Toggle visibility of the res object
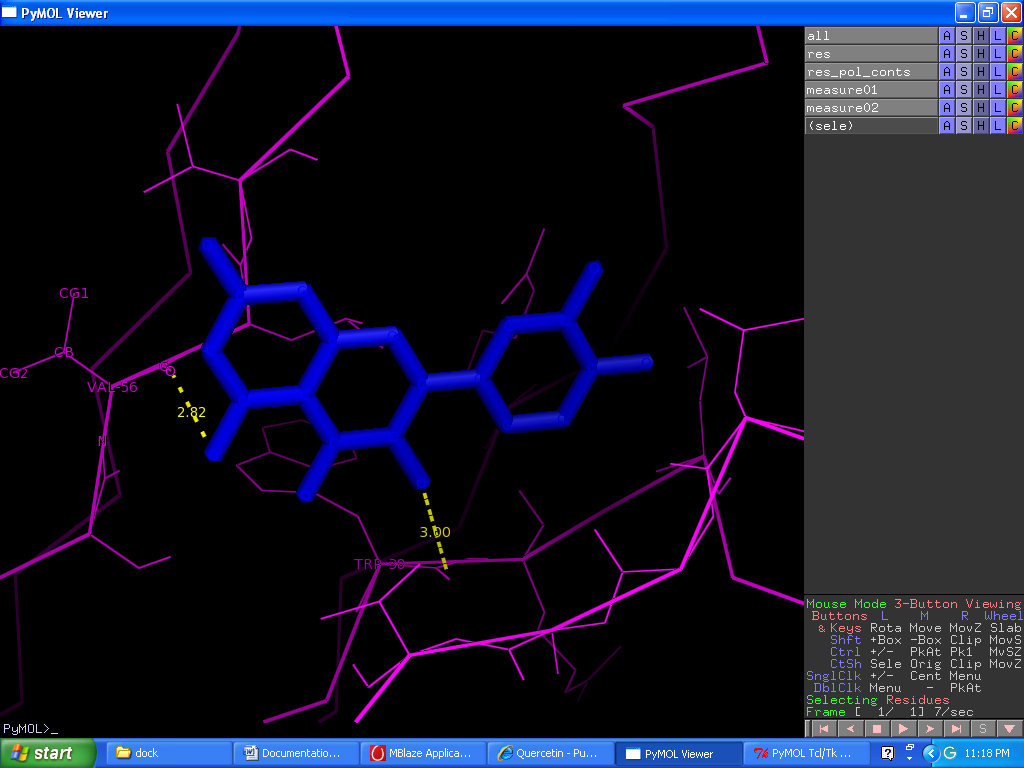 coord(870,54)
